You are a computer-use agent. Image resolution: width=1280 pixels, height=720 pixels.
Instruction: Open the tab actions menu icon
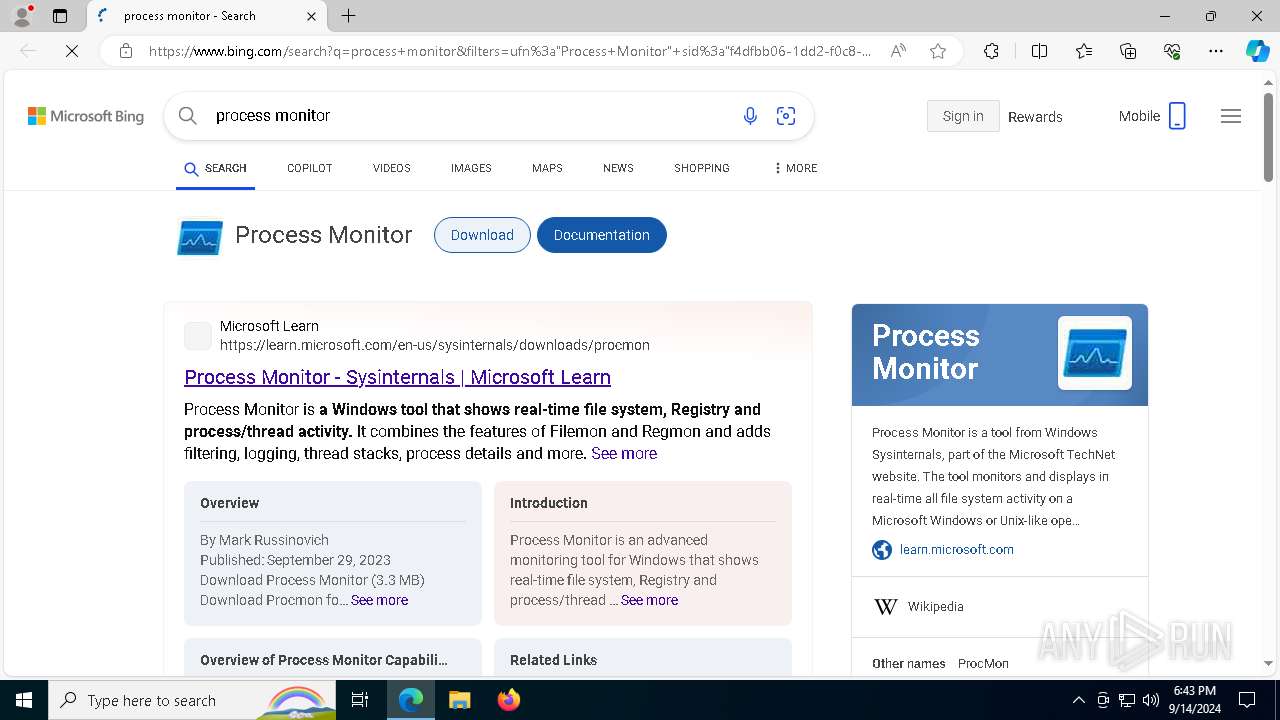pyautogui.click(x=60, y=16)
